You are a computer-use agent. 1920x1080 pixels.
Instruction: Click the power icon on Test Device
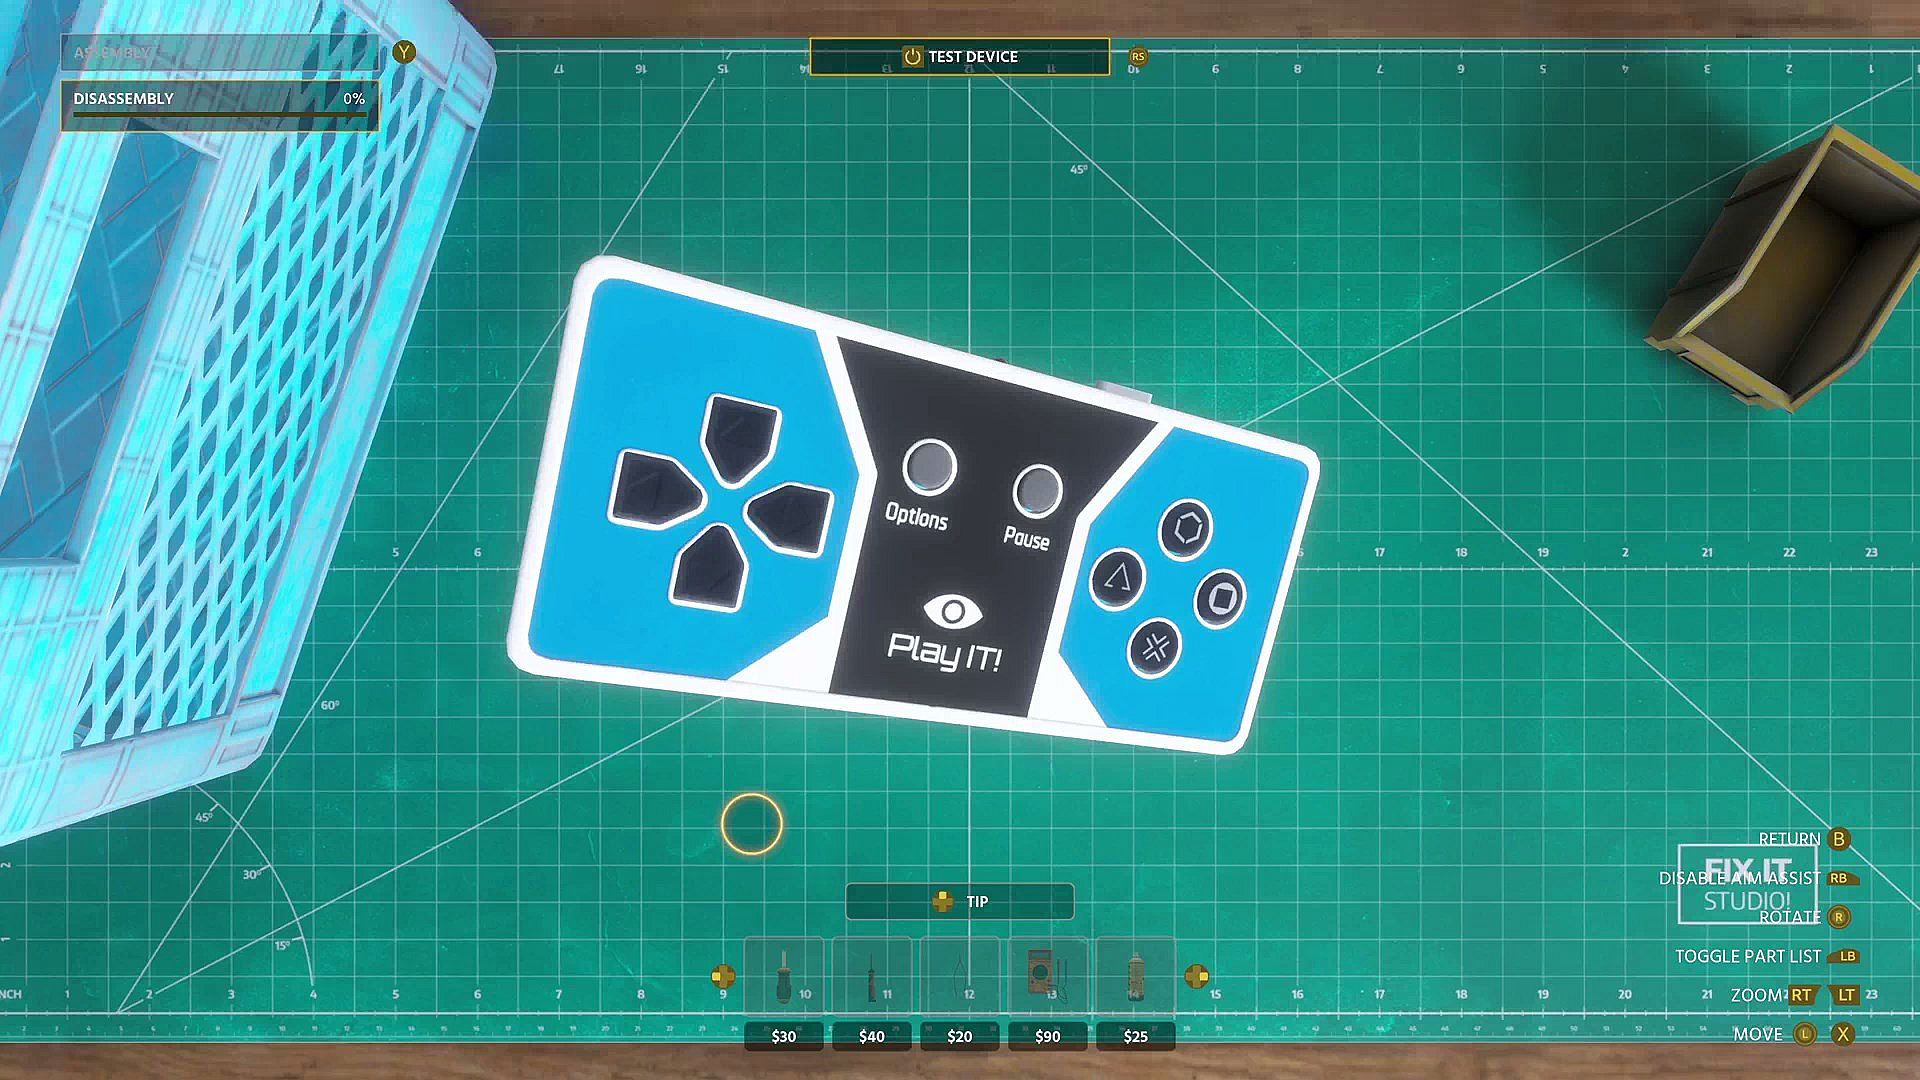(x=912, y=57)
